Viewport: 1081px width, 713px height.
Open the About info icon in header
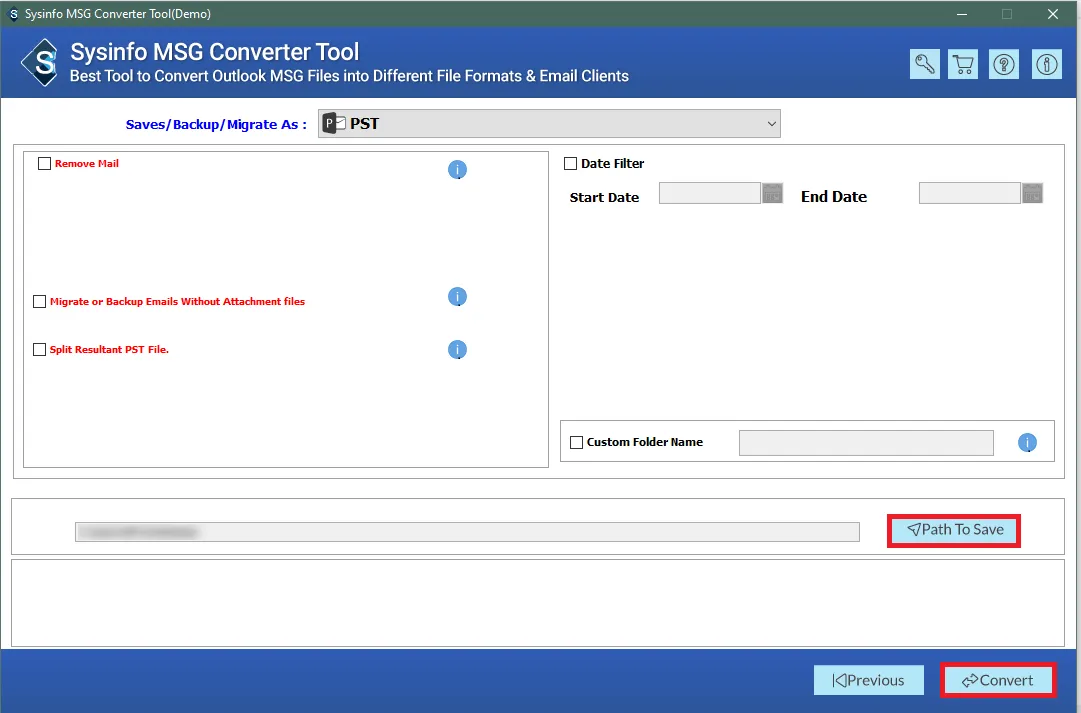tap(1046, 64)
